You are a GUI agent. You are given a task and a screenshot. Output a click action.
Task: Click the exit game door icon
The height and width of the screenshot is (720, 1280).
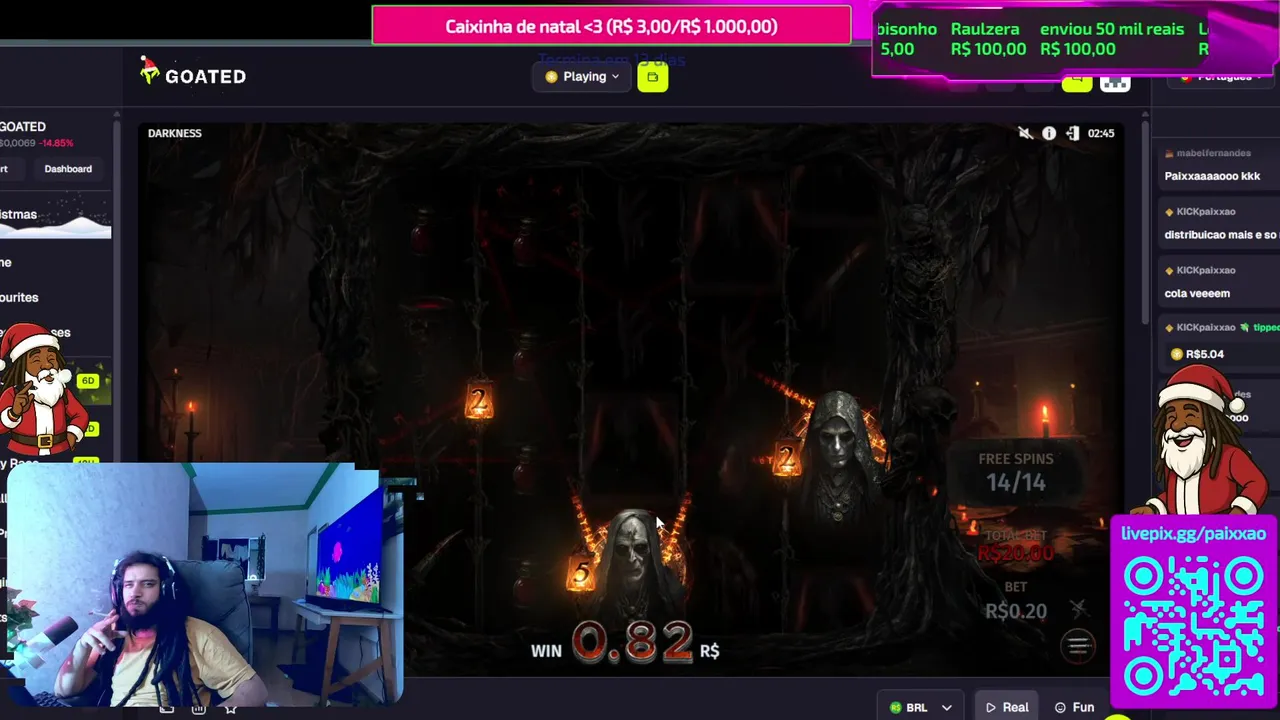1072,133
